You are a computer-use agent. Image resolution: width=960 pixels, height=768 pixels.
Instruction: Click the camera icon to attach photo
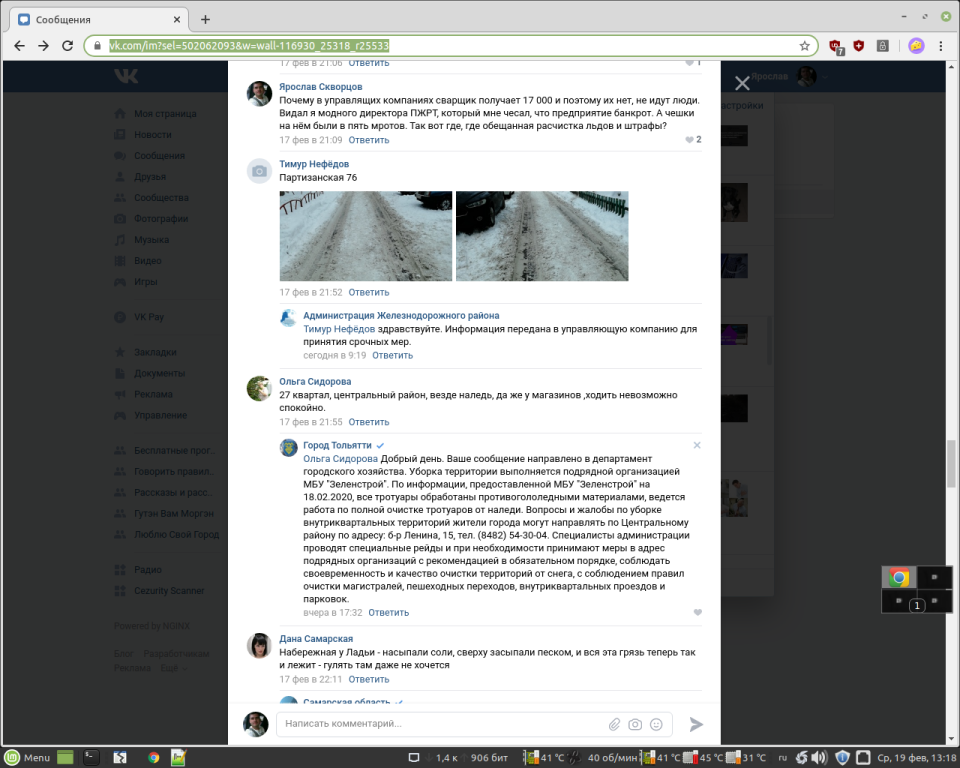coord(635,724)
